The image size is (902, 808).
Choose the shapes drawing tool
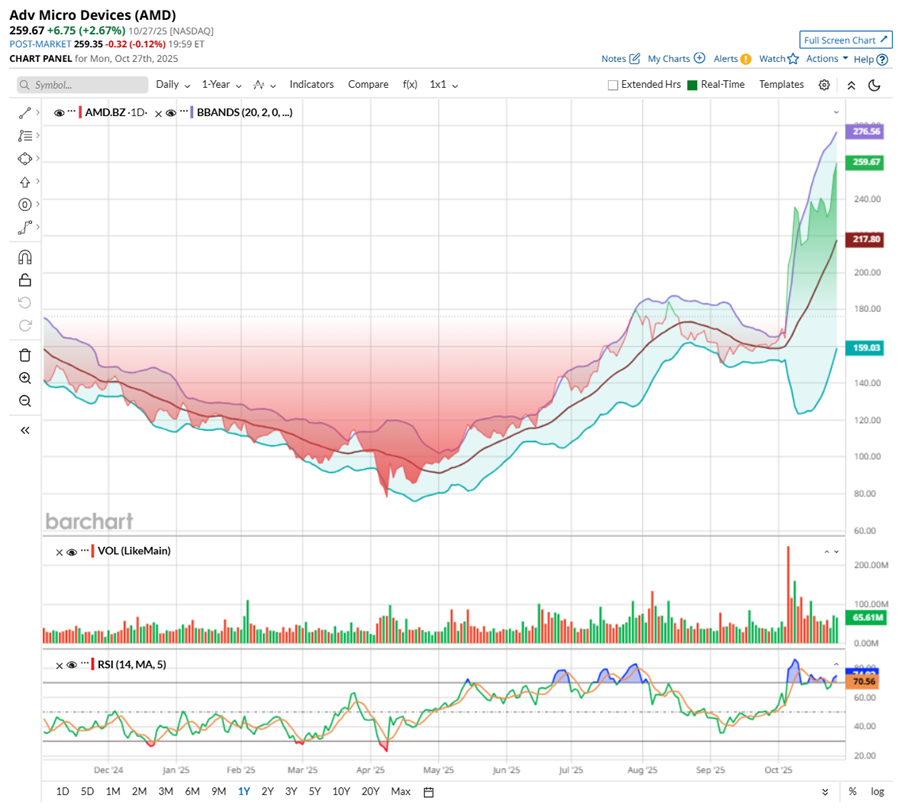pyautogui.click(x=24, y=159)
